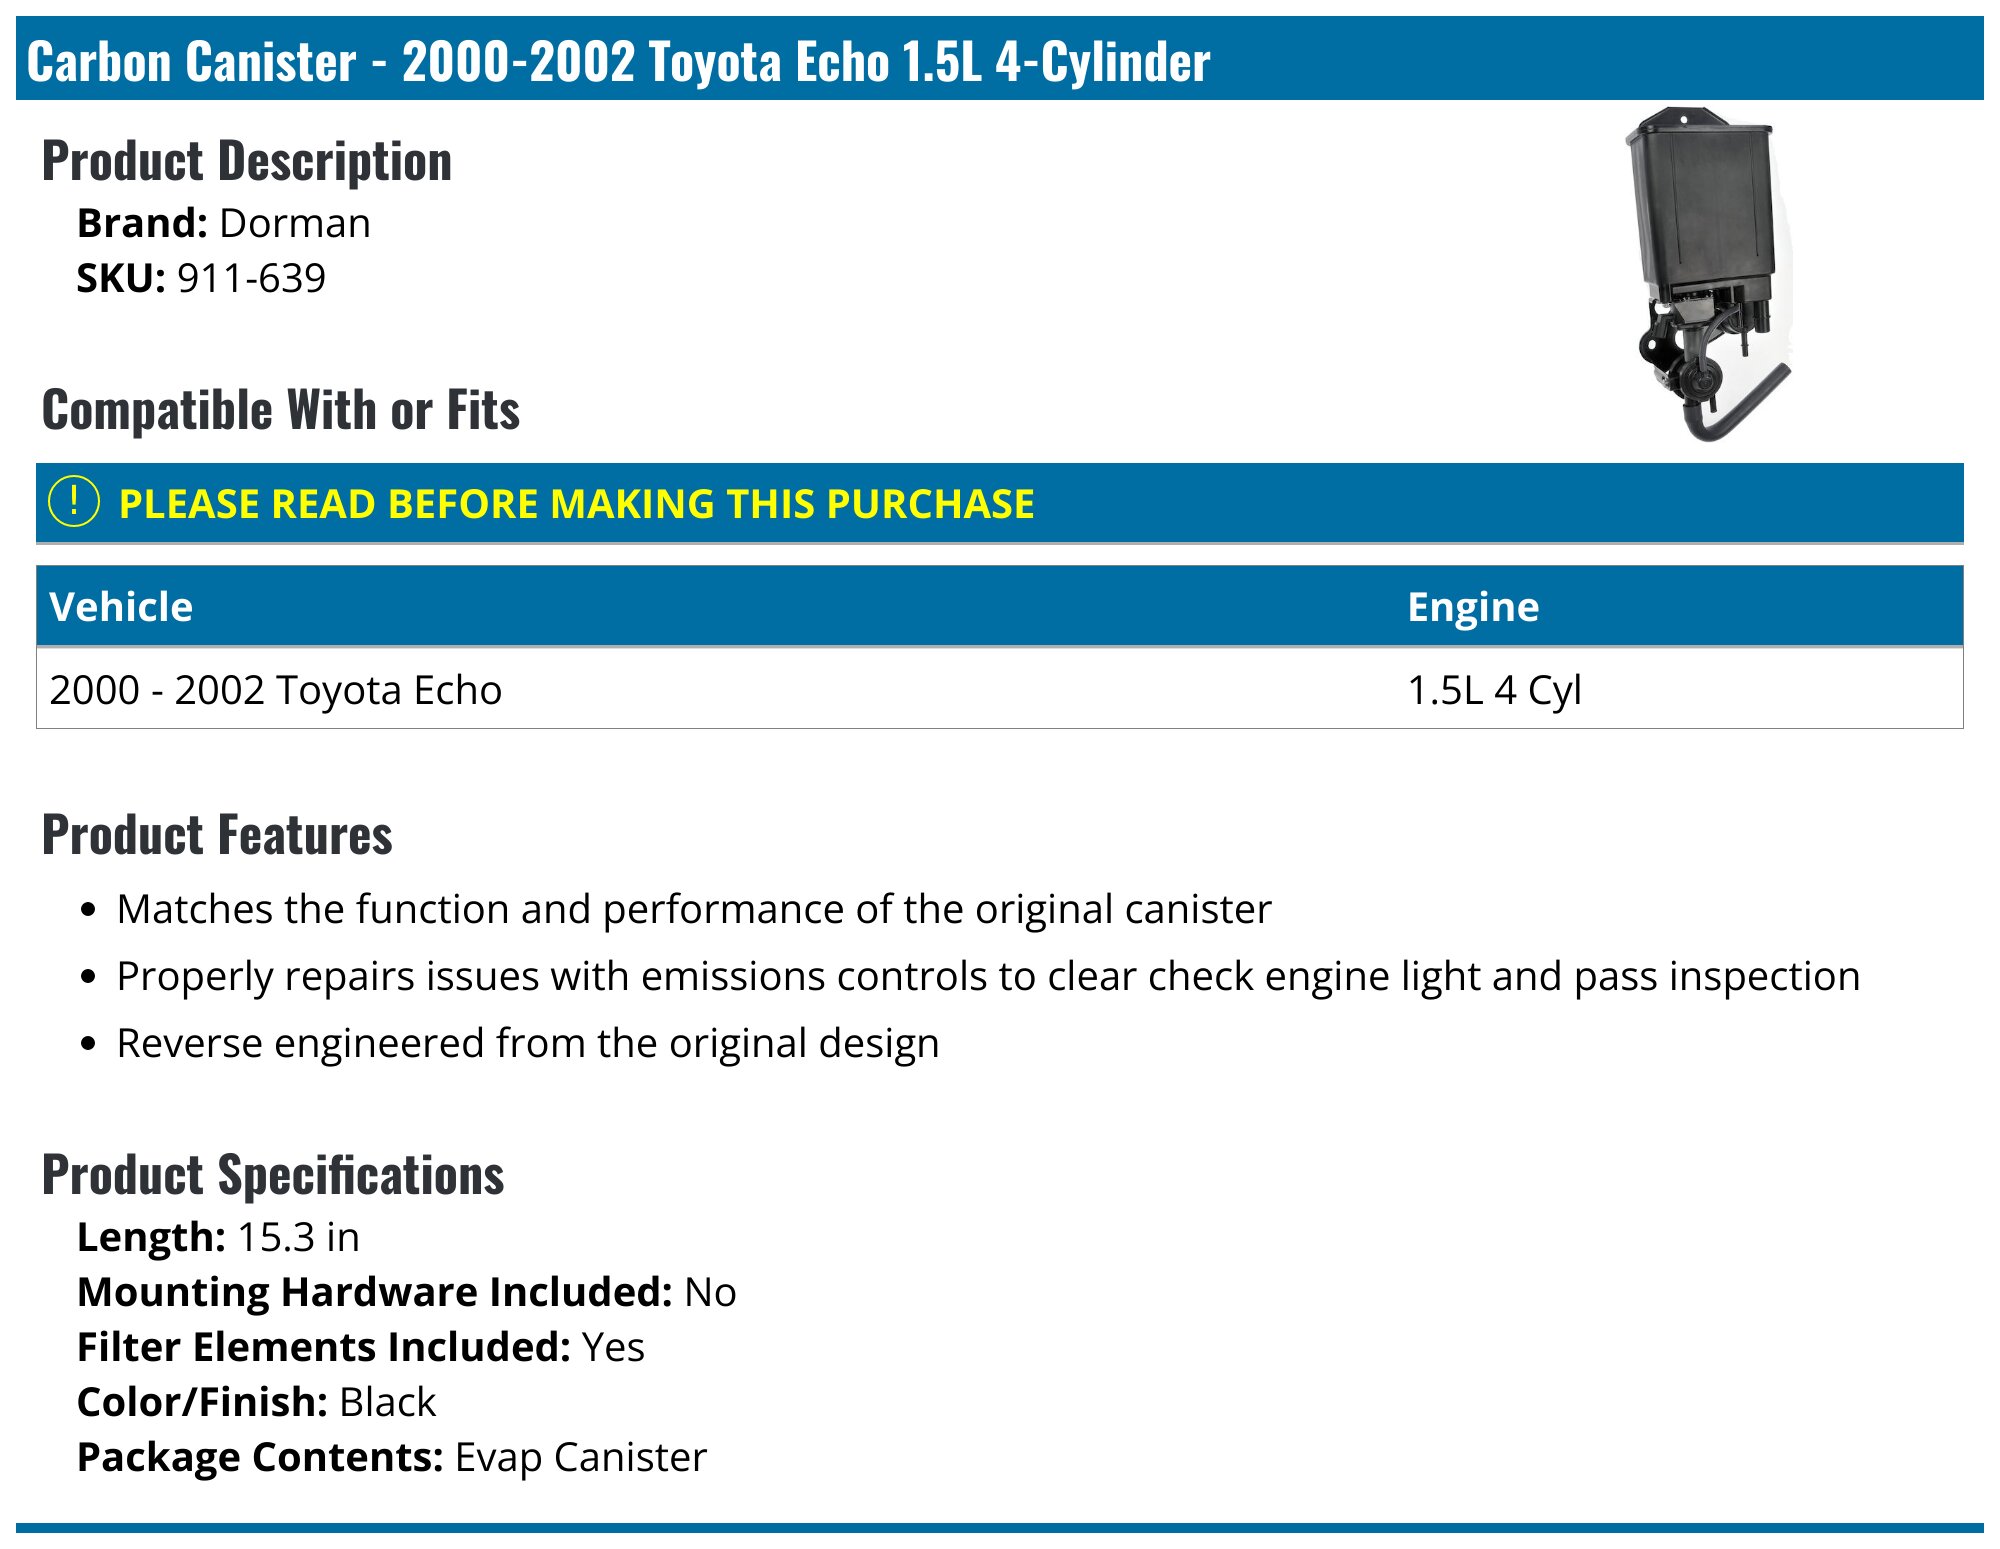Click the exclamation warning circle icon
Viewport: 2000px width, 1549px height.
[x=74, y=502]
